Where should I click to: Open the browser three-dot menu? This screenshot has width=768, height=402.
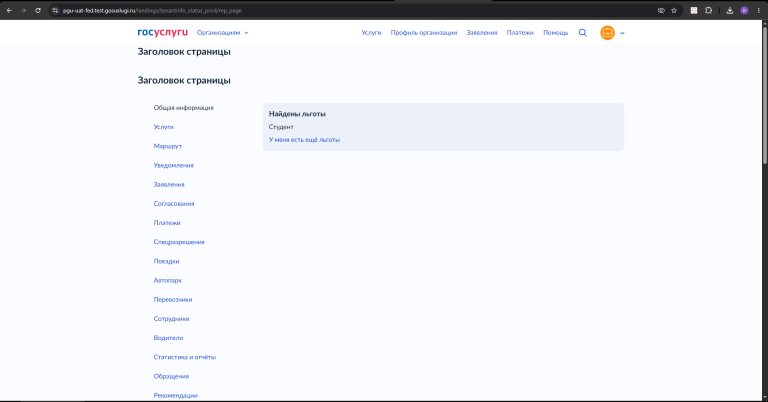tap(758, 10)
